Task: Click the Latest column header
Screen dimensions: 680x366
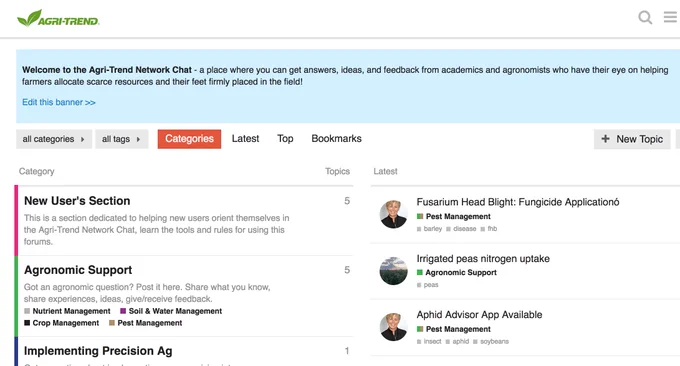Action: click(385, 171)
